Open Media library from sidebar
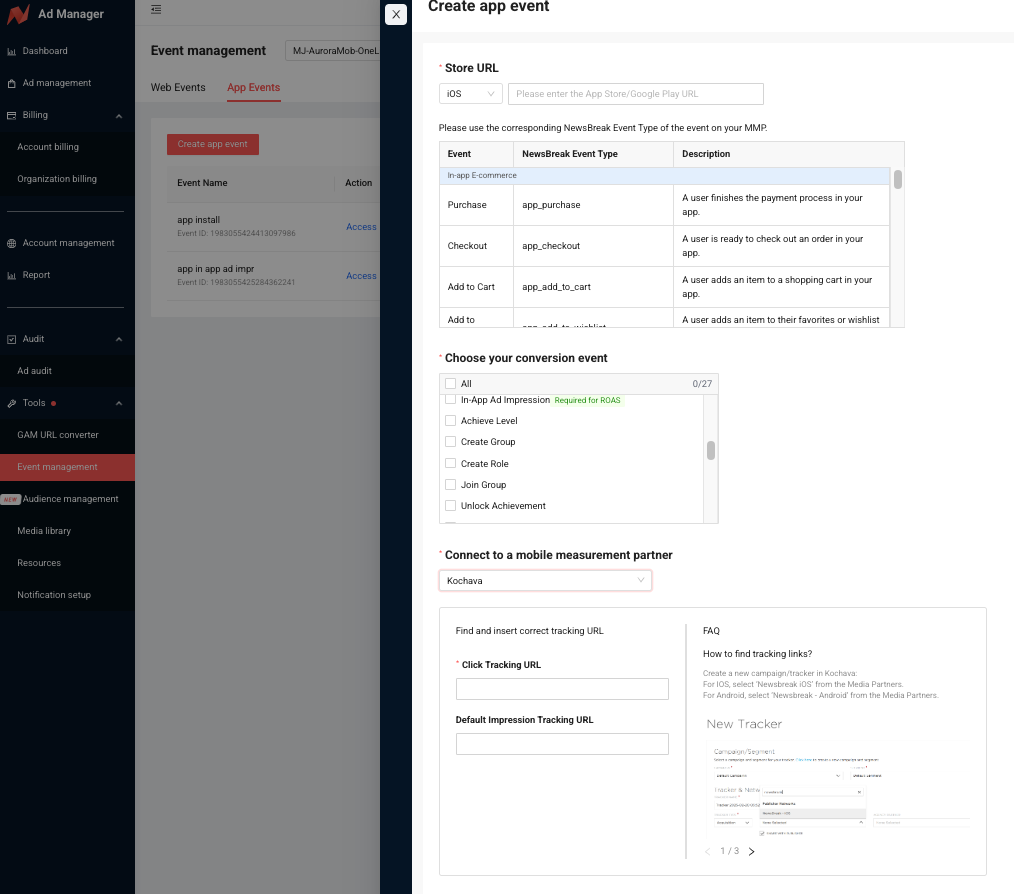This screenshot has width=1014, height=894. pos(44,531)
